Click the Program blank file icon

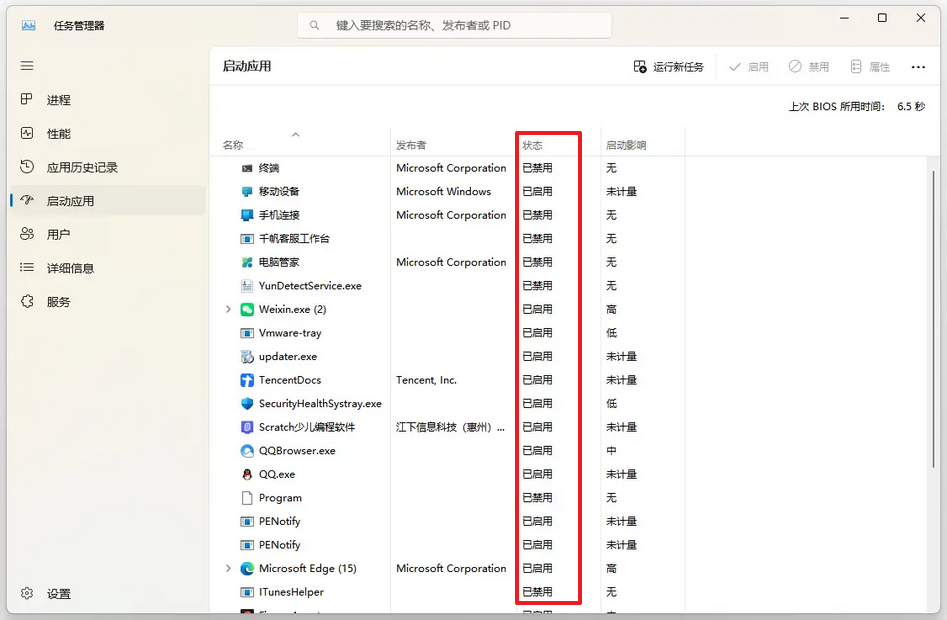(x=247, y=498)
